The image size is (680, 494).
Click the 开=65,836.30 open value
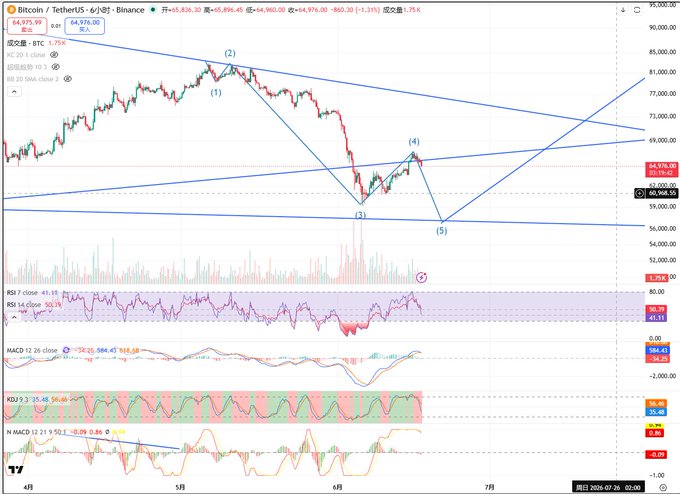tap(181, 10)
